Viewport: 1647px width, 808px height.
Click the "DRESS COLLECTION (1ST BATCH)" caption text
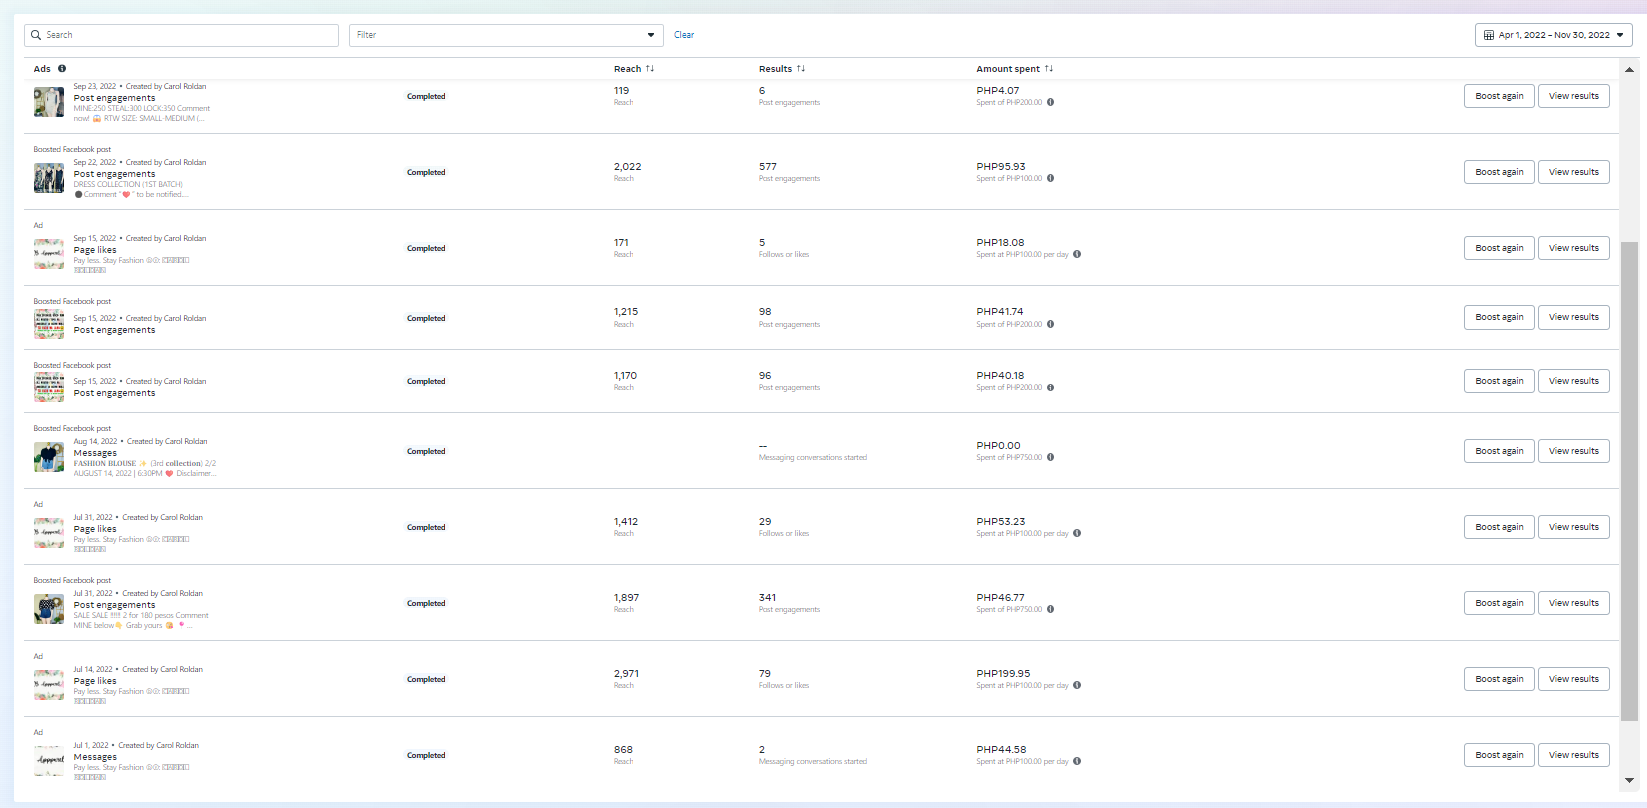click(x=128, y=184)
